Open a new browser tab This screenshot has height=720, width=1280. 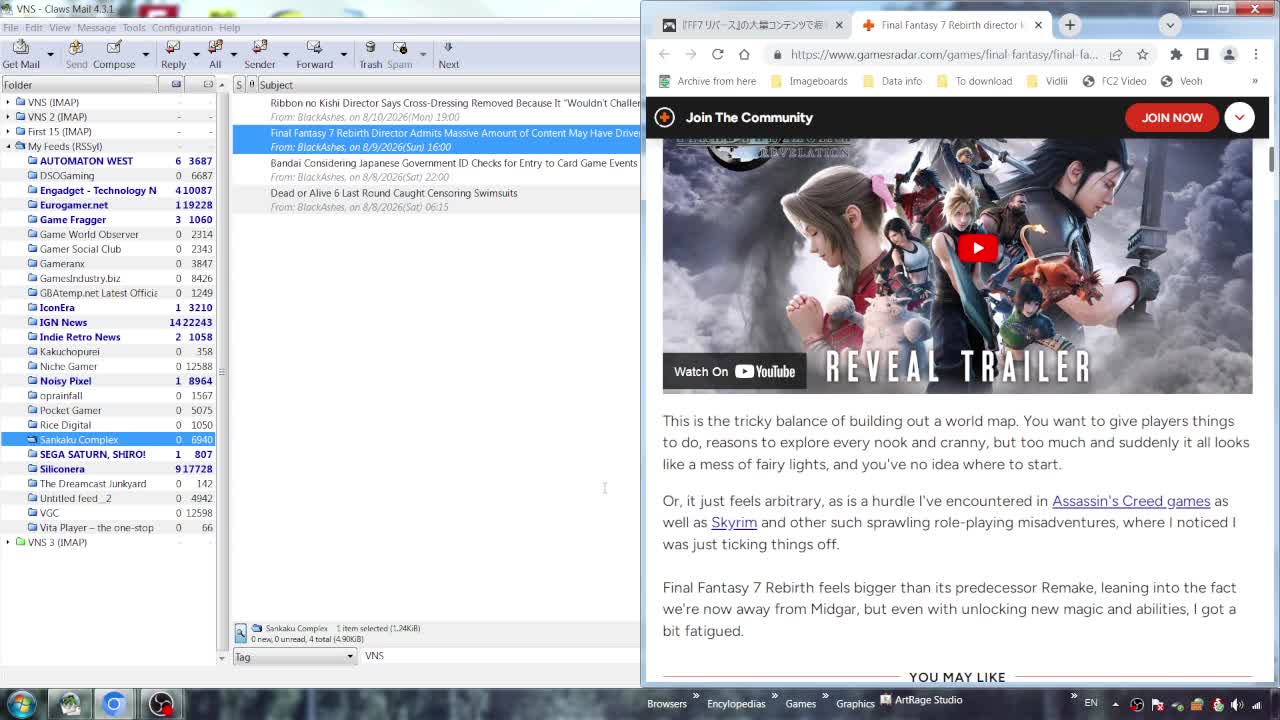pyautogui.click(x=1070, y=25)
